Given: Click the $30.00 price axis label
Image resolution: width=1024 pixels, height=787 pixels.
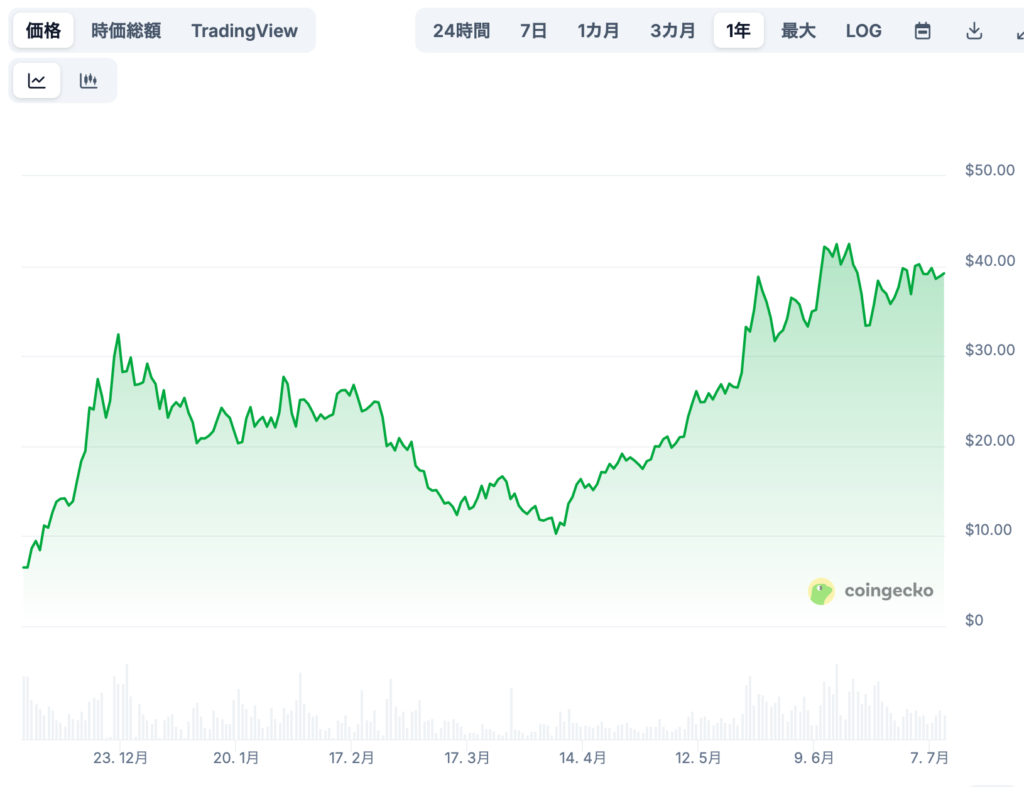Looking at the screenshot, I should 989,350.
